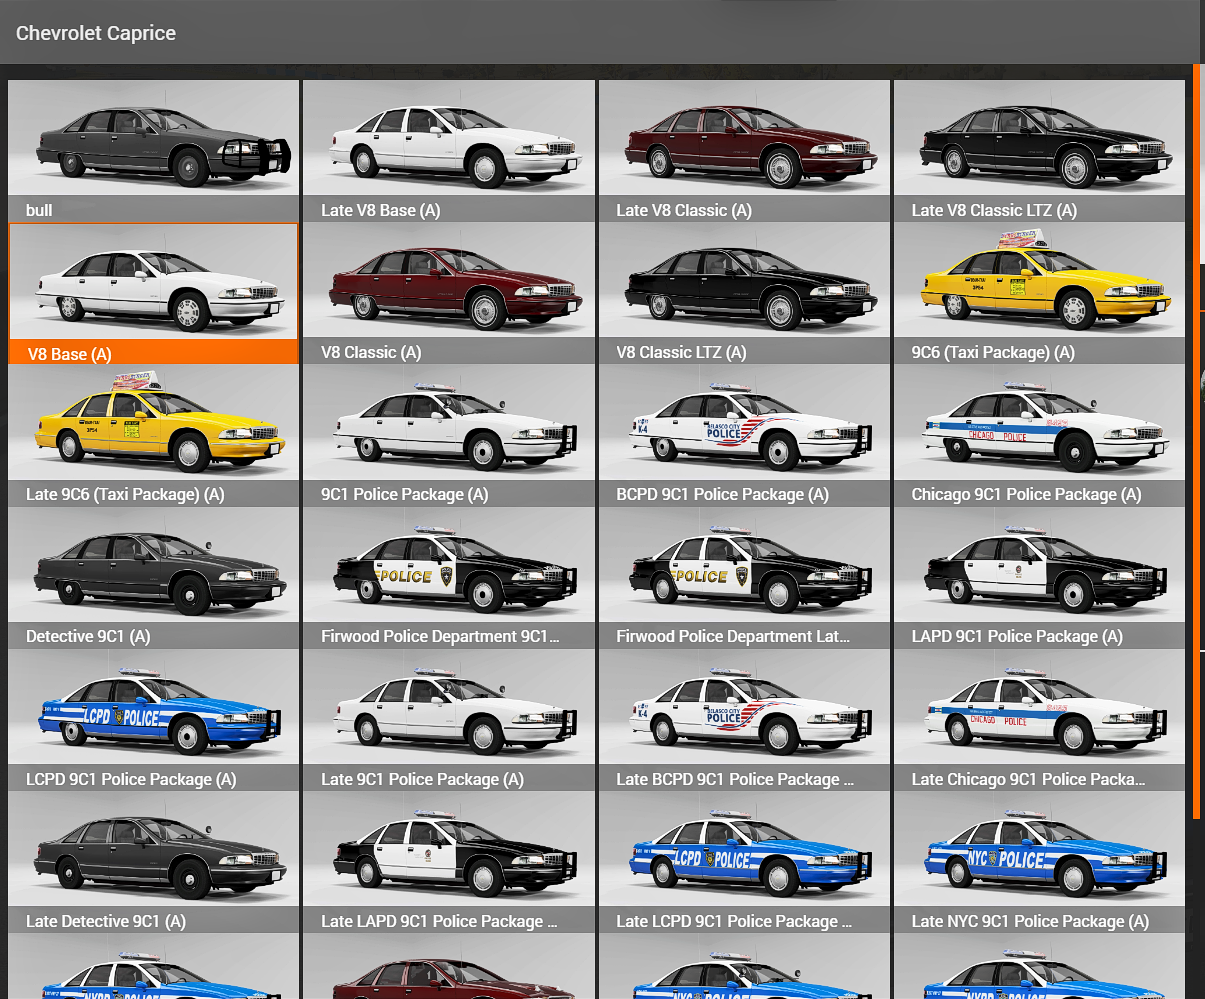Choose the Late LAPD 9C1 Police Package
1205x999 pixels.
tap(449, 863)
